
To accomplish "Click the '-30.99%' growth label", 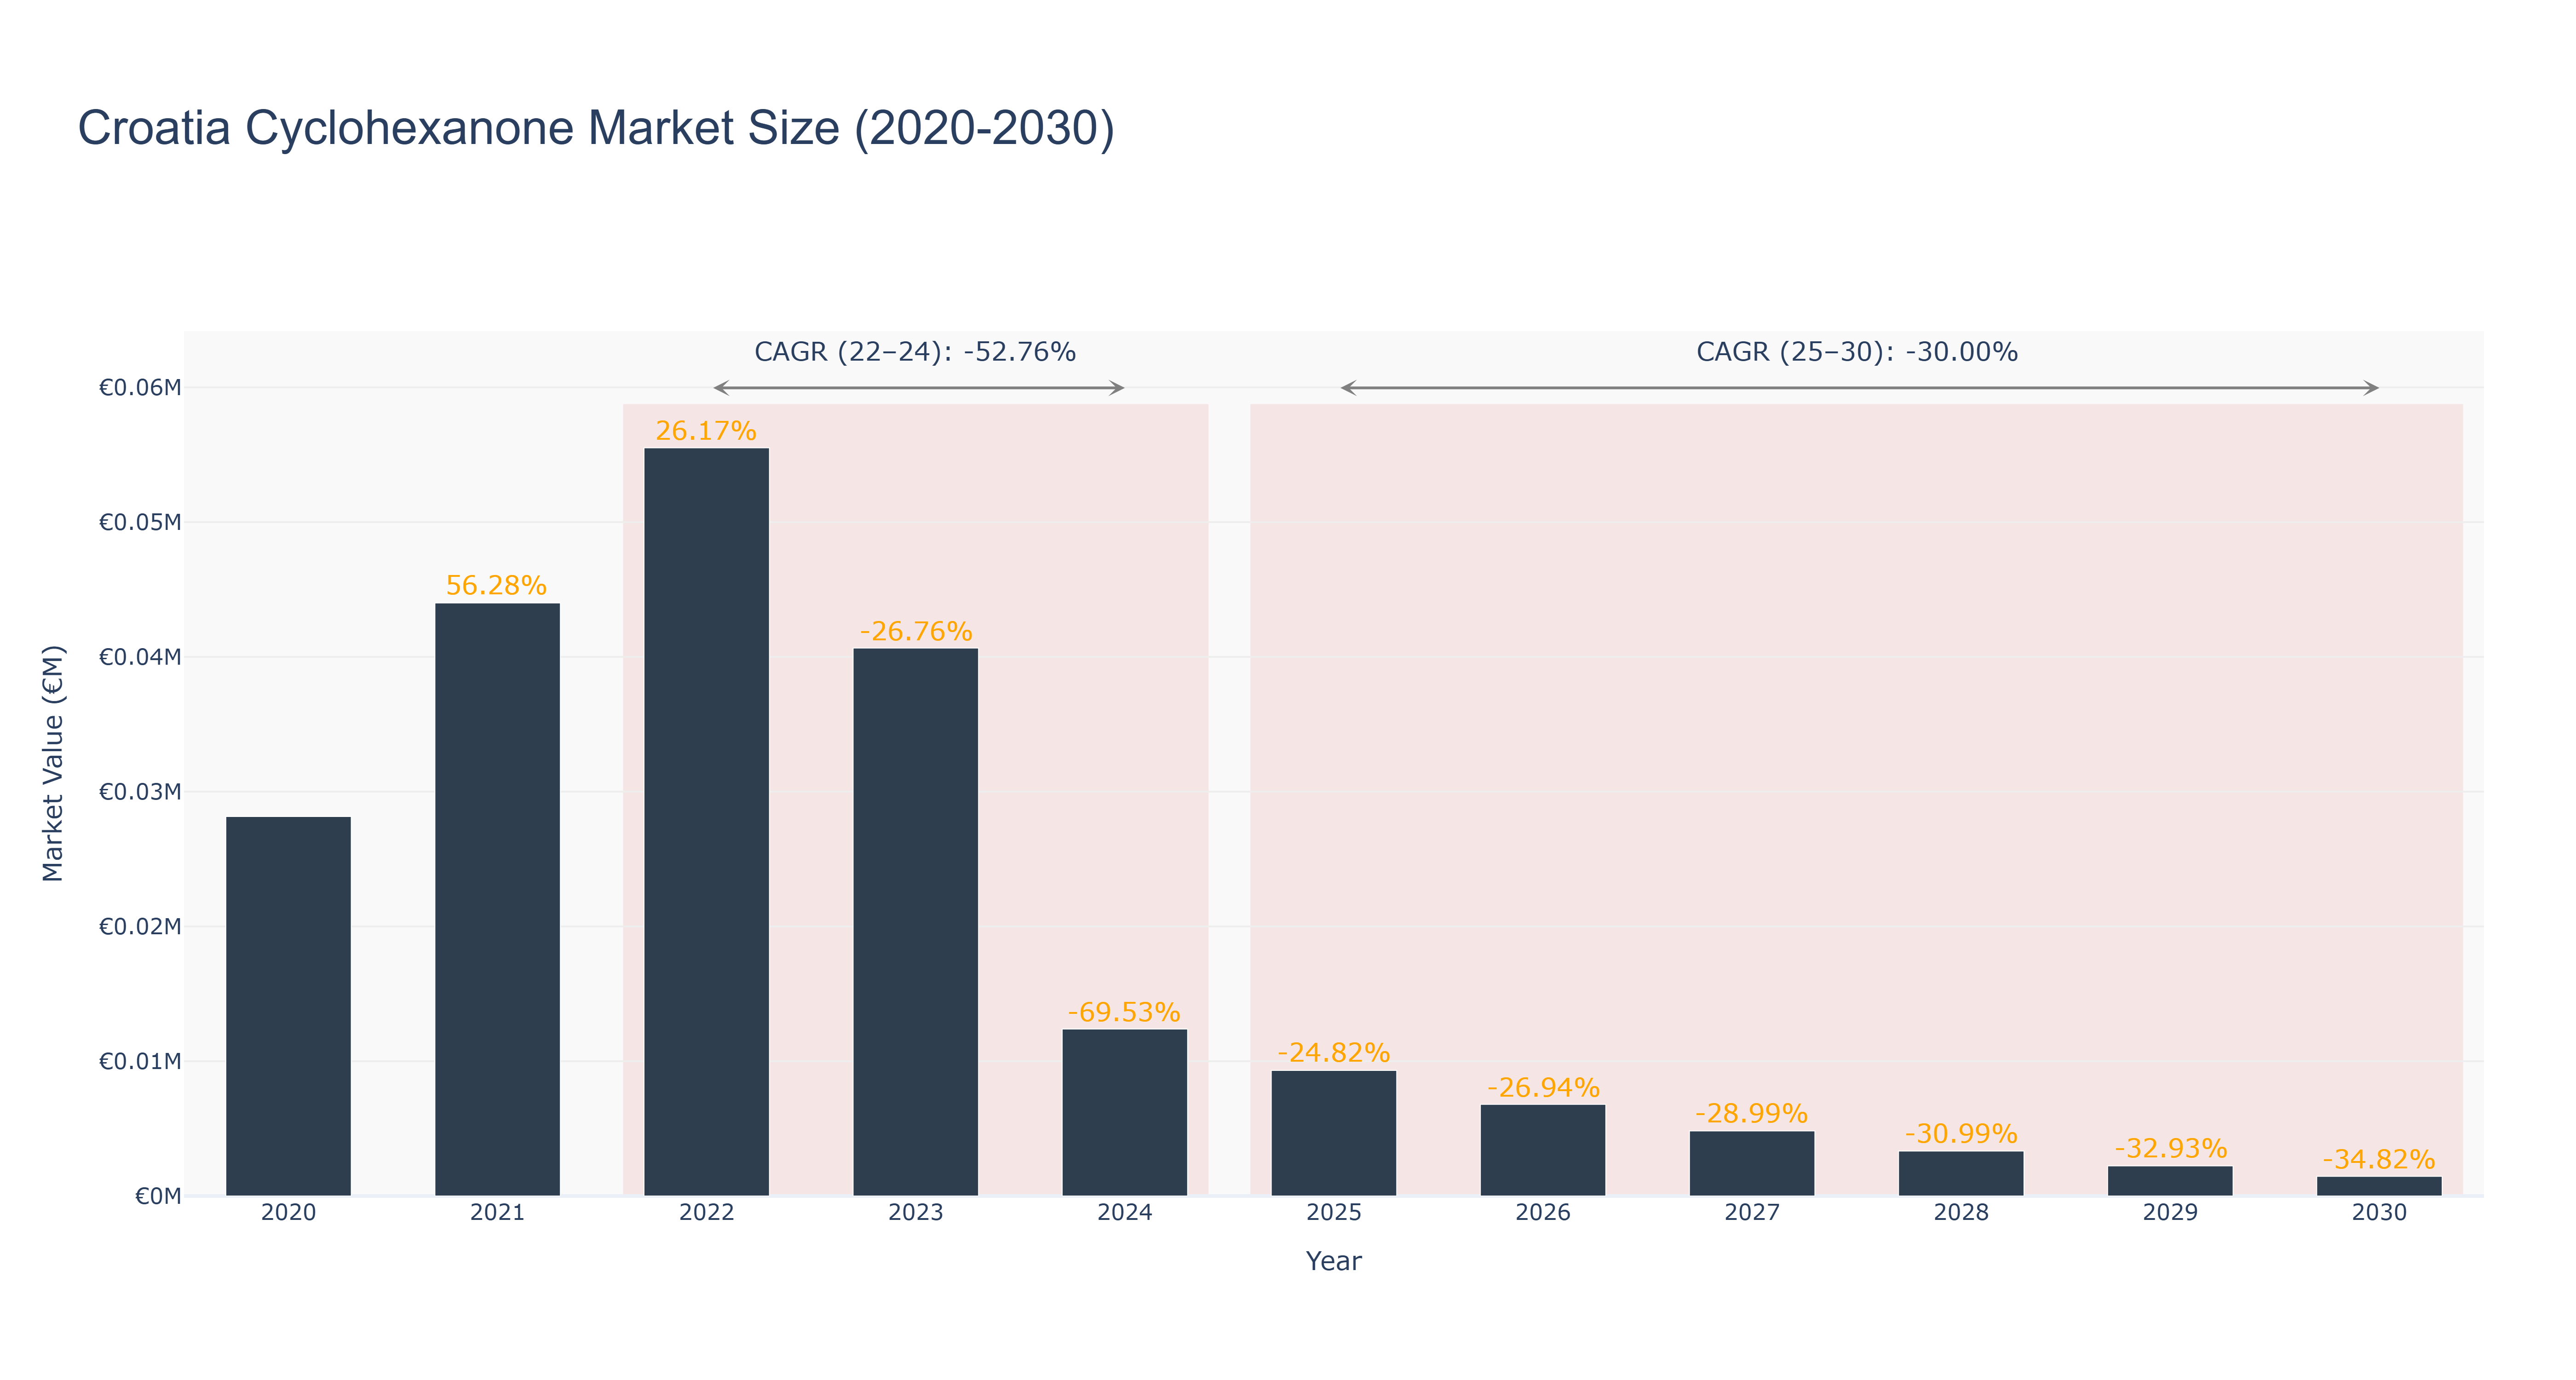I will (x=1961, y=1134).
